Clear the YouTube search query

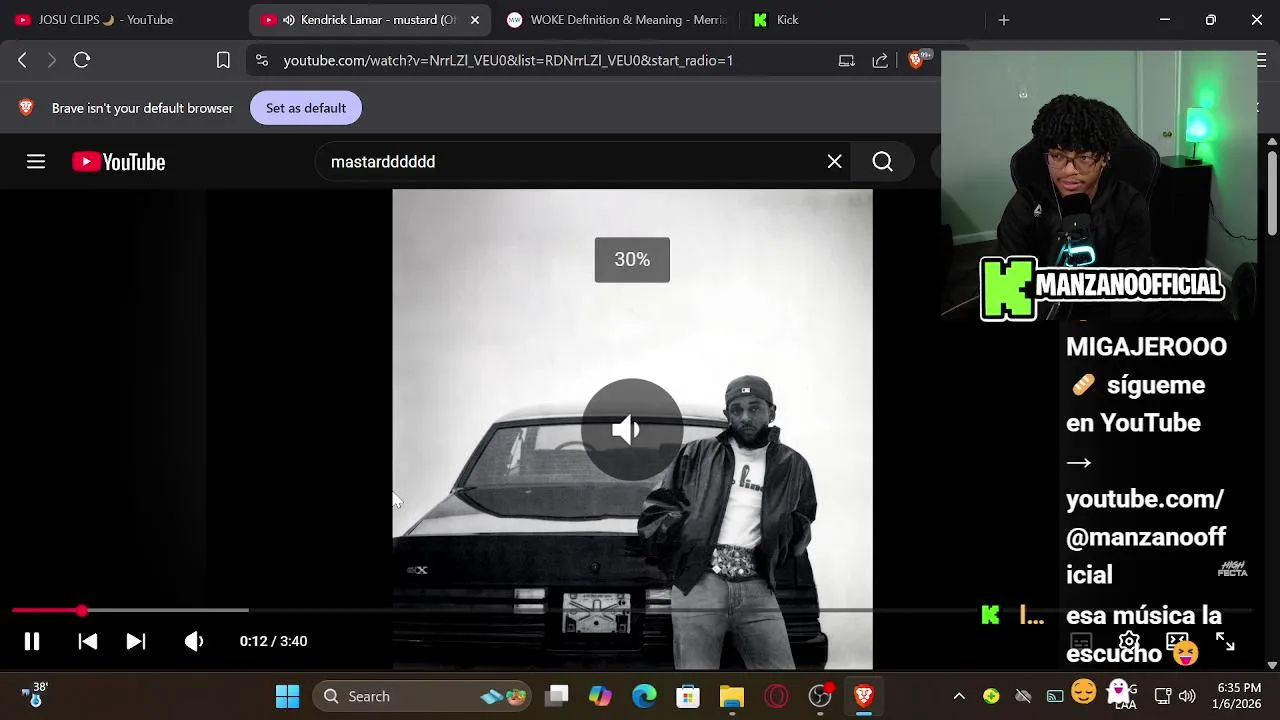pos(835,162)
